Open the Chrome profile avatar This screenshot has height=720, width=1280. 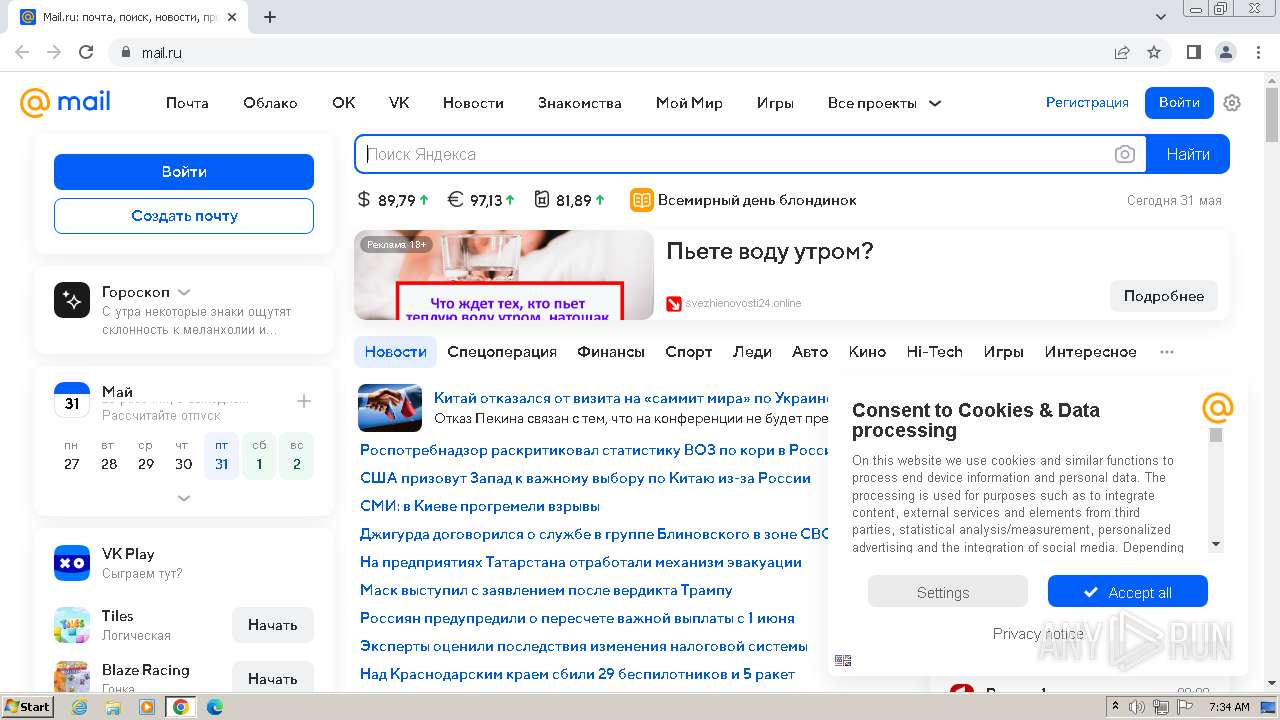click(x=1225, y=52)
